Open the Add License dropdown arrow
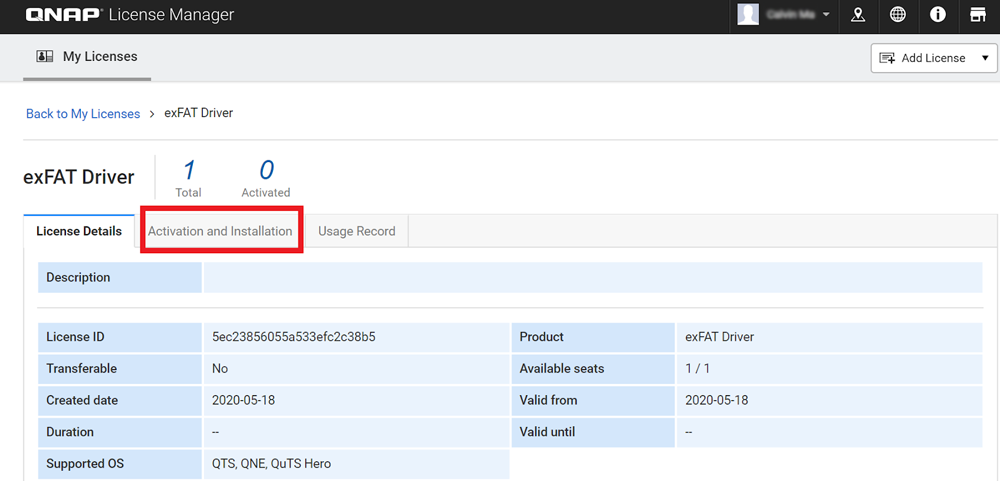 [984, 58]
